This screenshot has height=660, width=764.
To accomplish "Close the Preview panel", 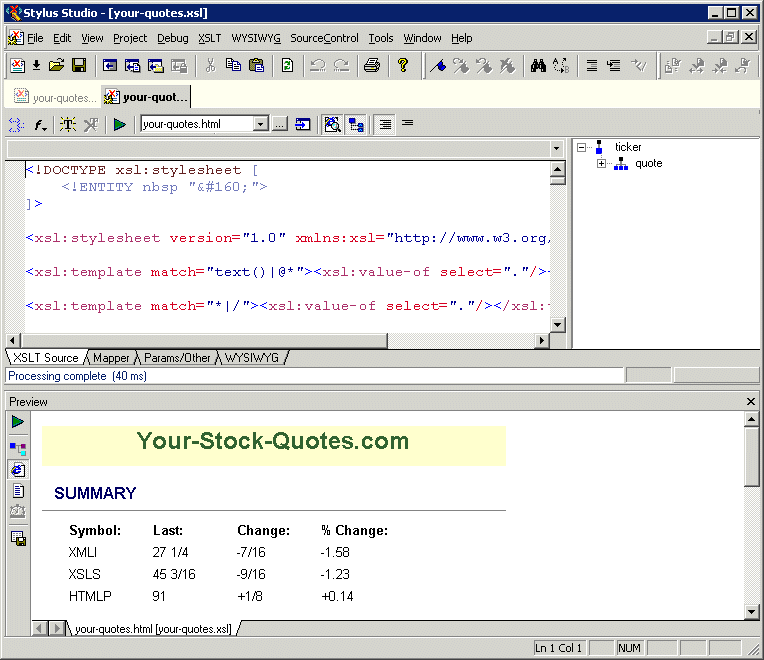I will pyautogui.click(x=751, y=401).
